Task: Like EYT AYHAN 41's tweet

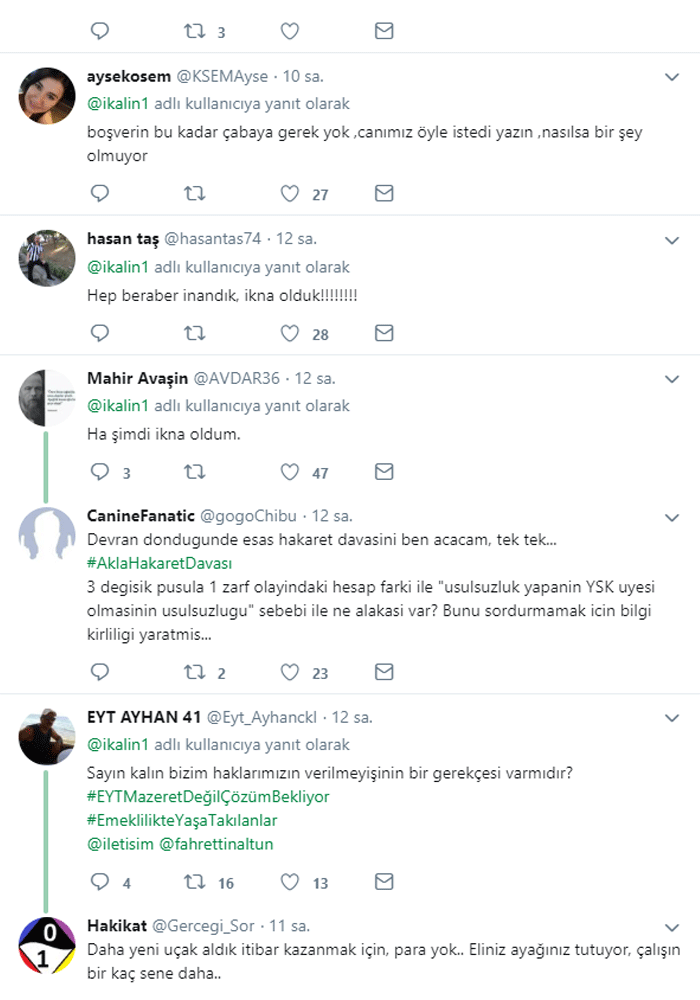Action: (290, 882)
